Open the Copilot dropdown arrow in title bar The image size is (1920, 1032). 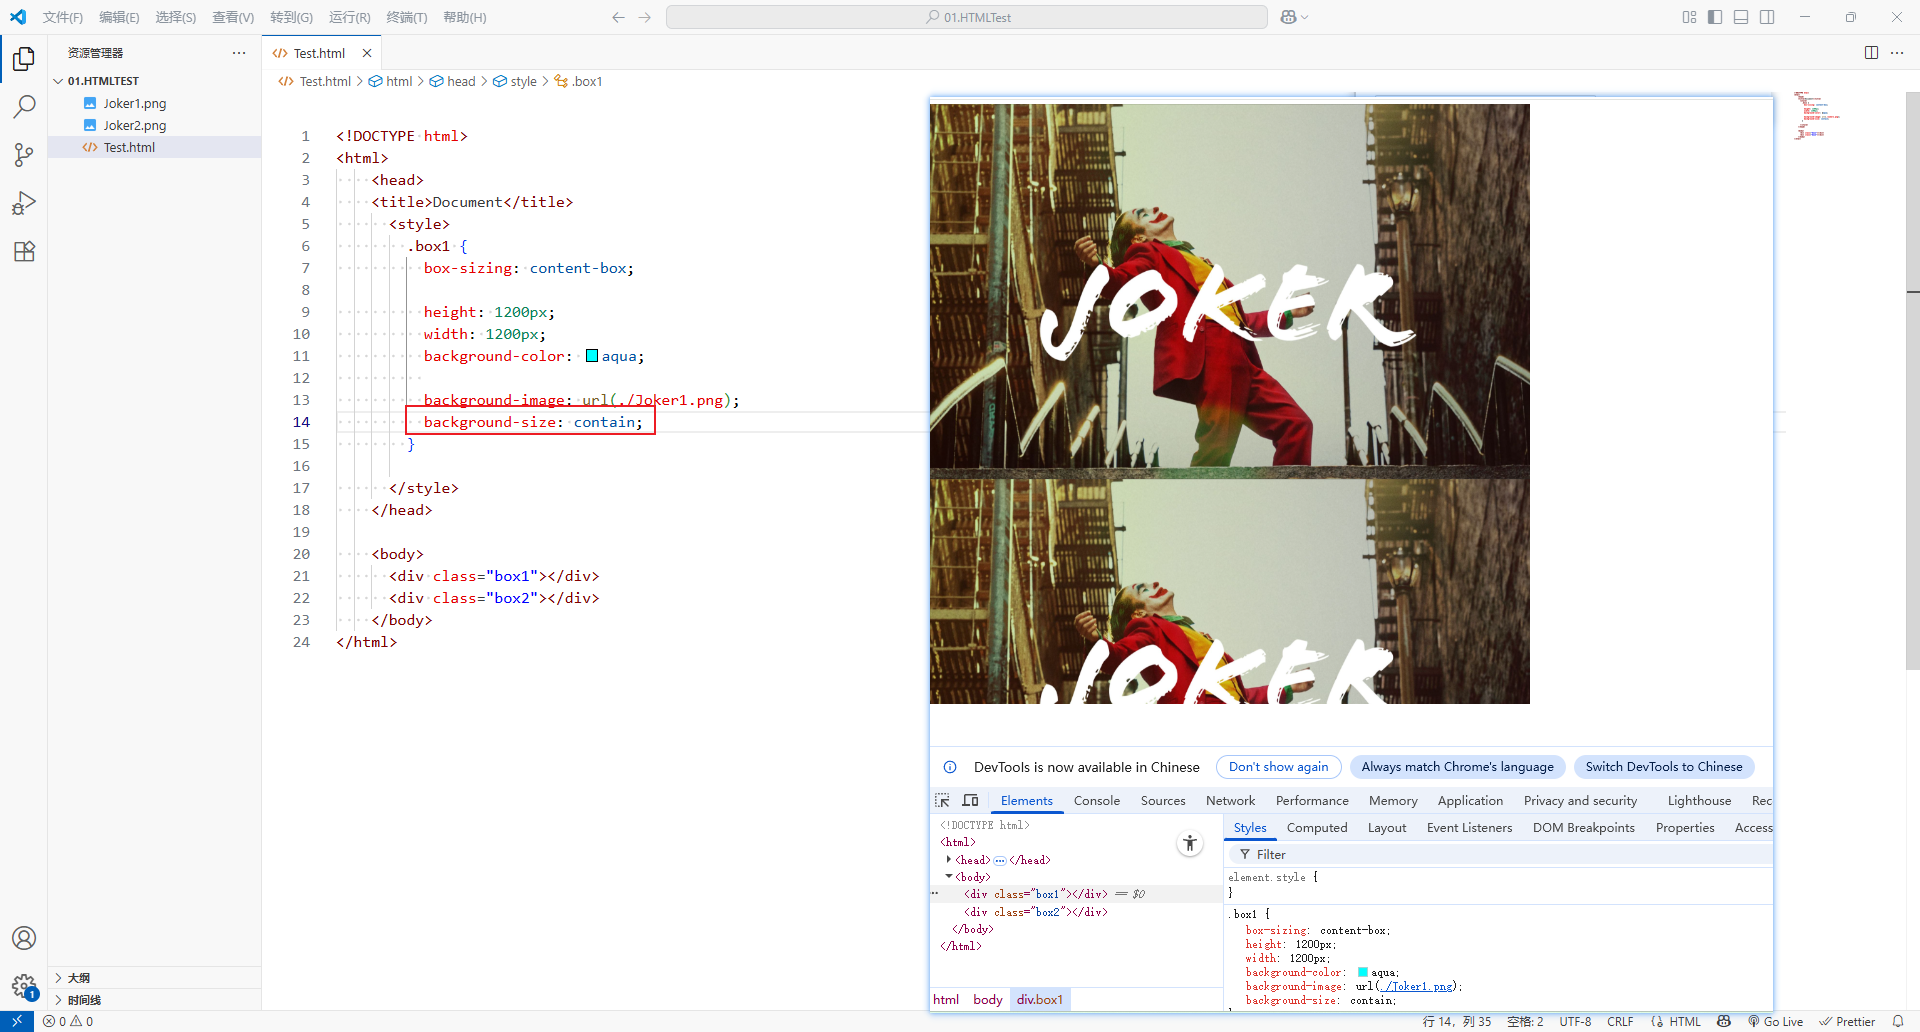pyautogui.click(x=1304, y=17)
